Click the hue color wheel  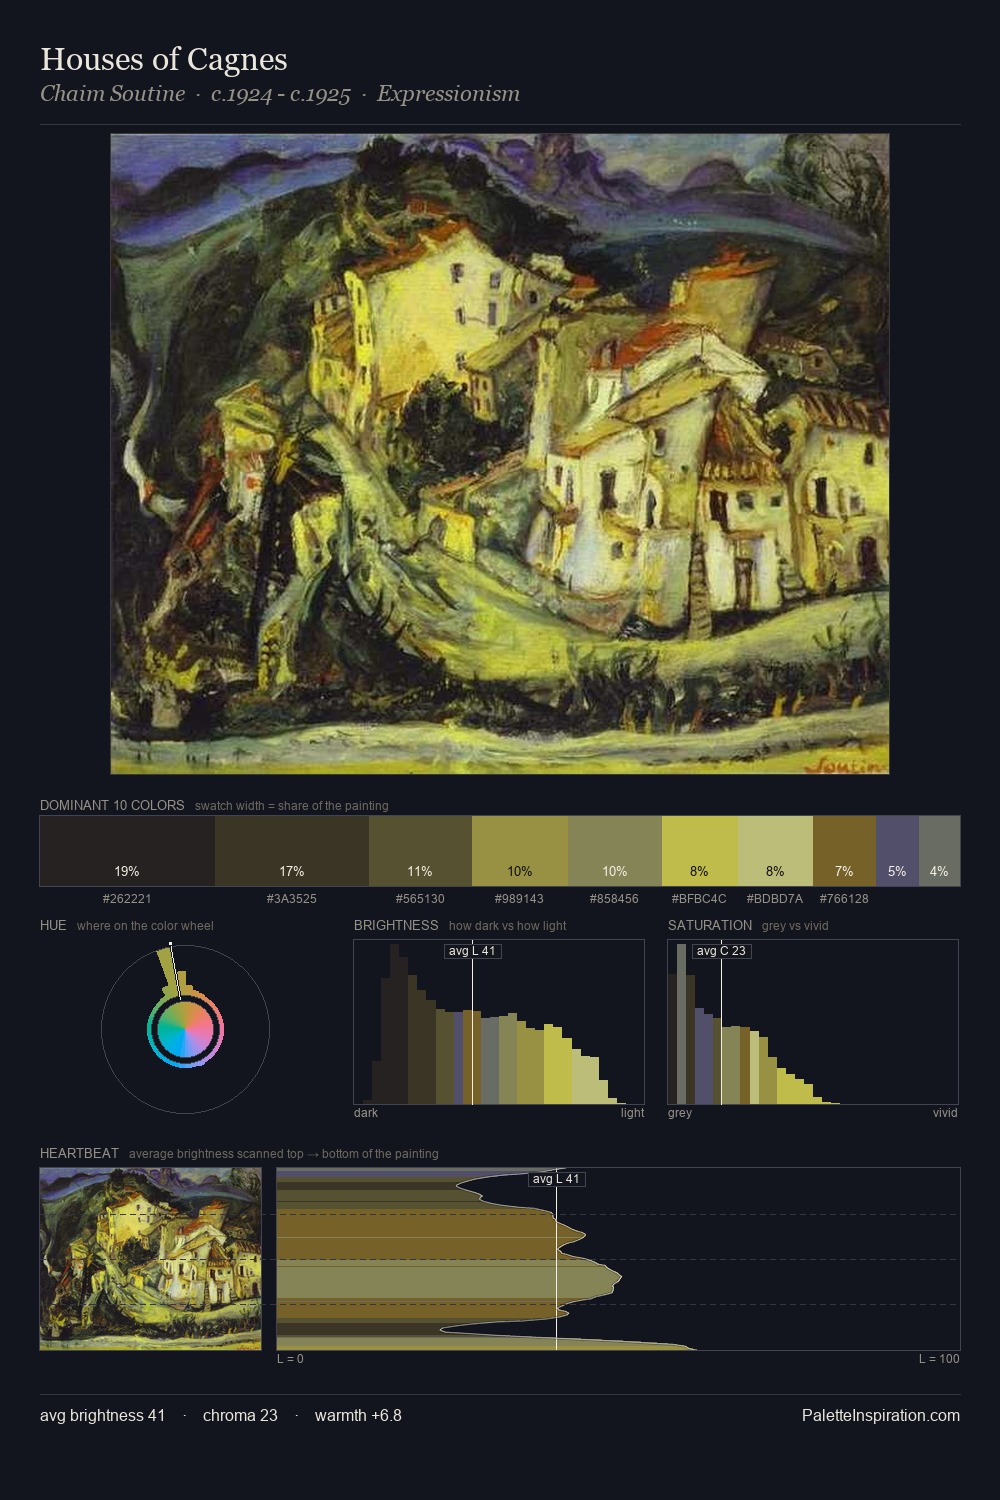[185, 1029]
